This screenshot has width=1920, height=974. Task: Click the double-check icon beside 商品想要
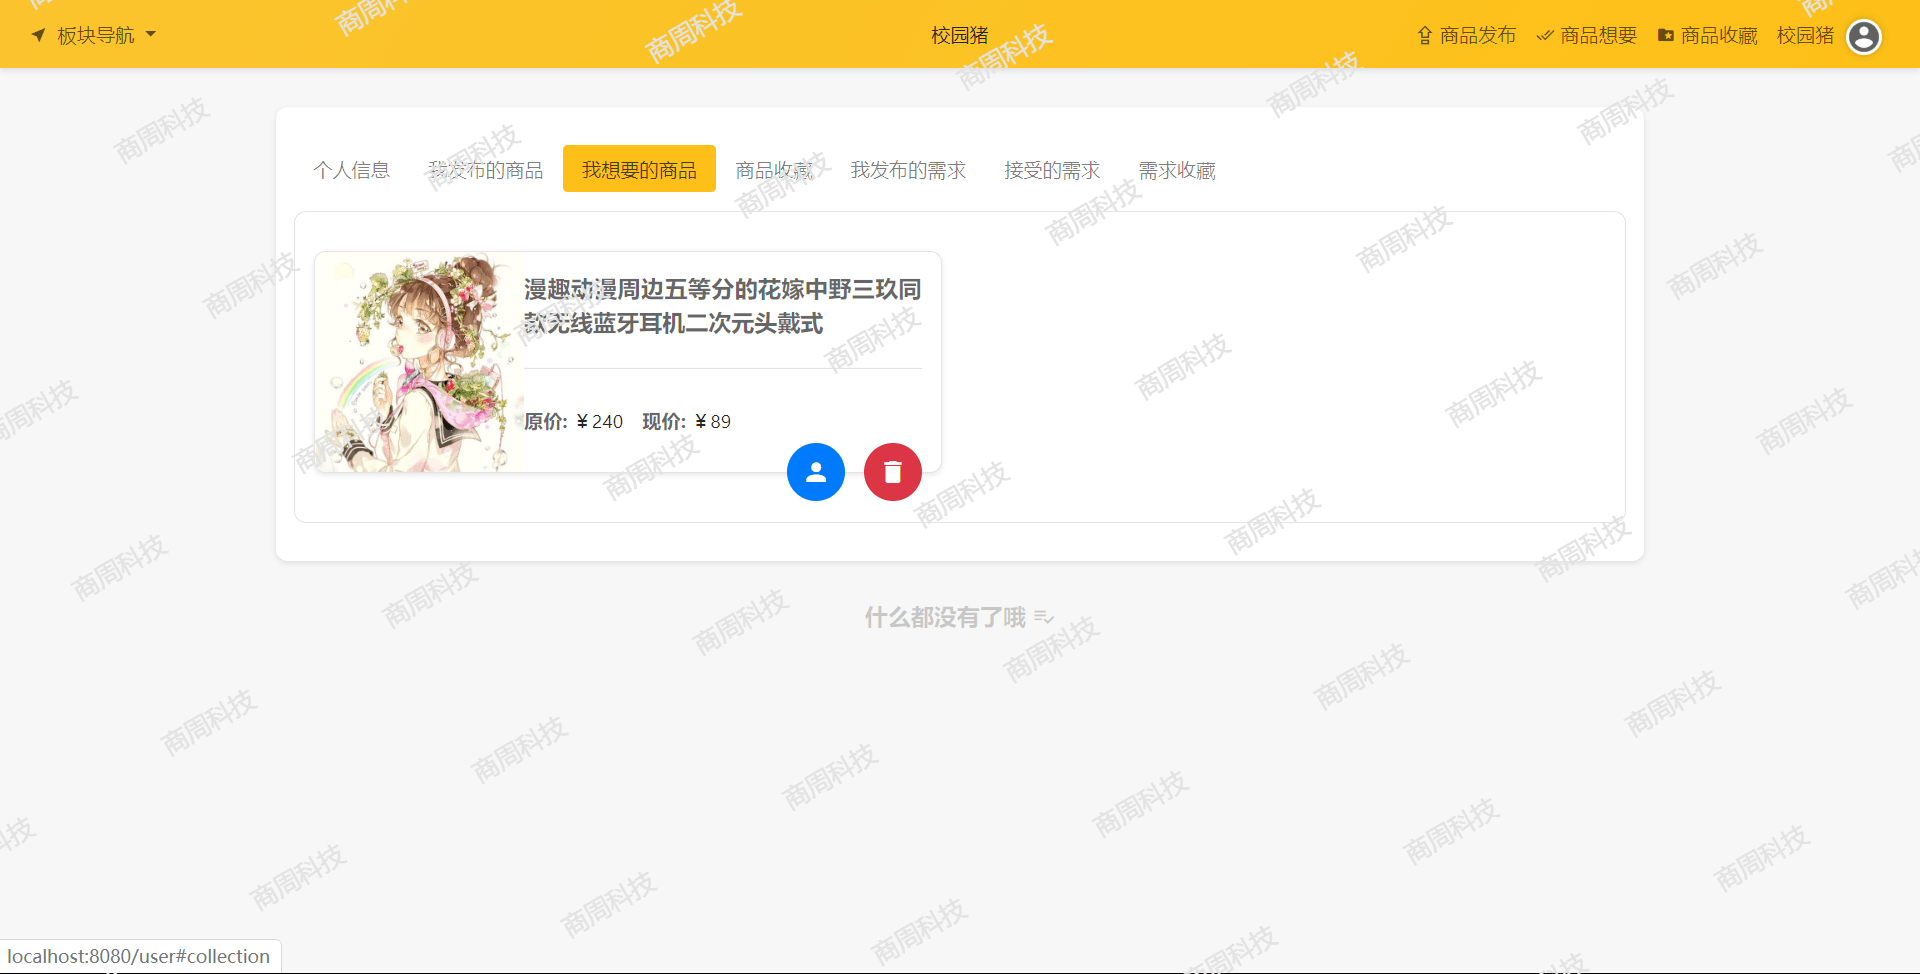pyautogui.click(x=1545, y=35)
